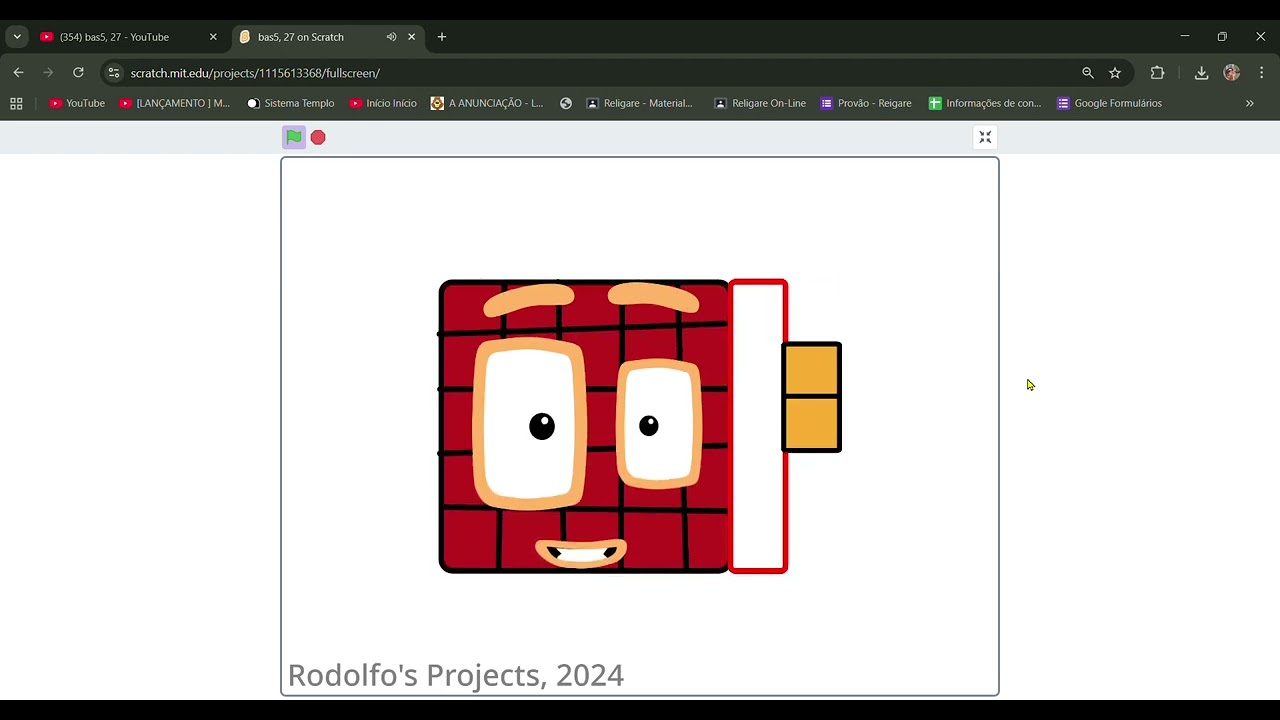The width and height of the screenshot is (1280, 720).
Task: Open Chrome three-dot menu
Action: 1261,73
